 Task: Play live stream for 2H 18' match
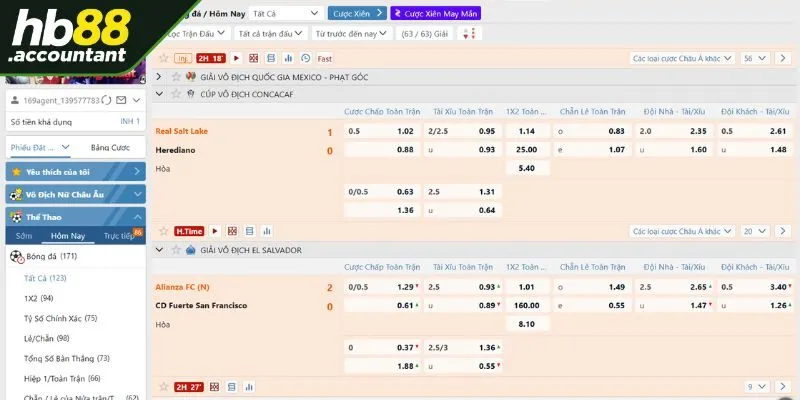coord(236,58)
